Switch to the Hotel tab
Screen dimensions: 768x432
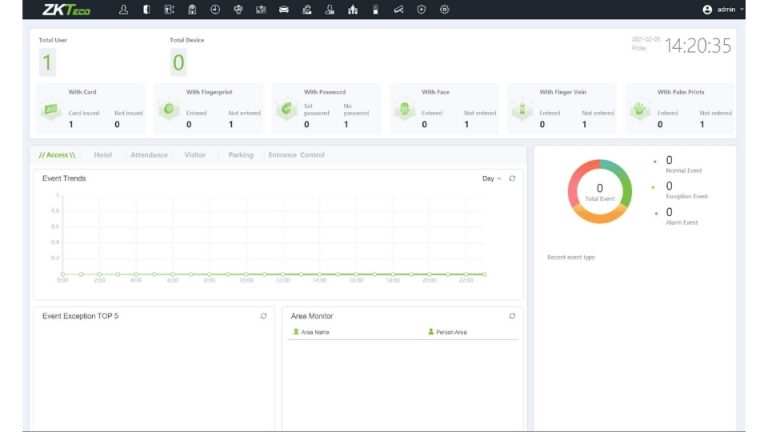click(x=103, y=155)
